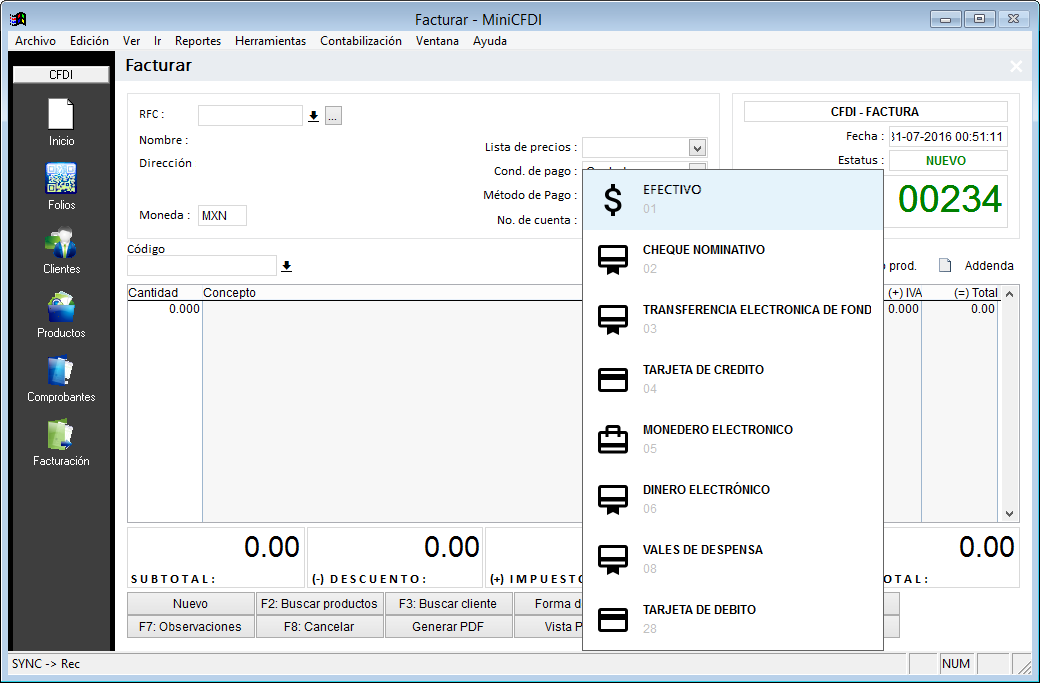Click the Concepto column header

pyautogui.click(x=229, y=292)
